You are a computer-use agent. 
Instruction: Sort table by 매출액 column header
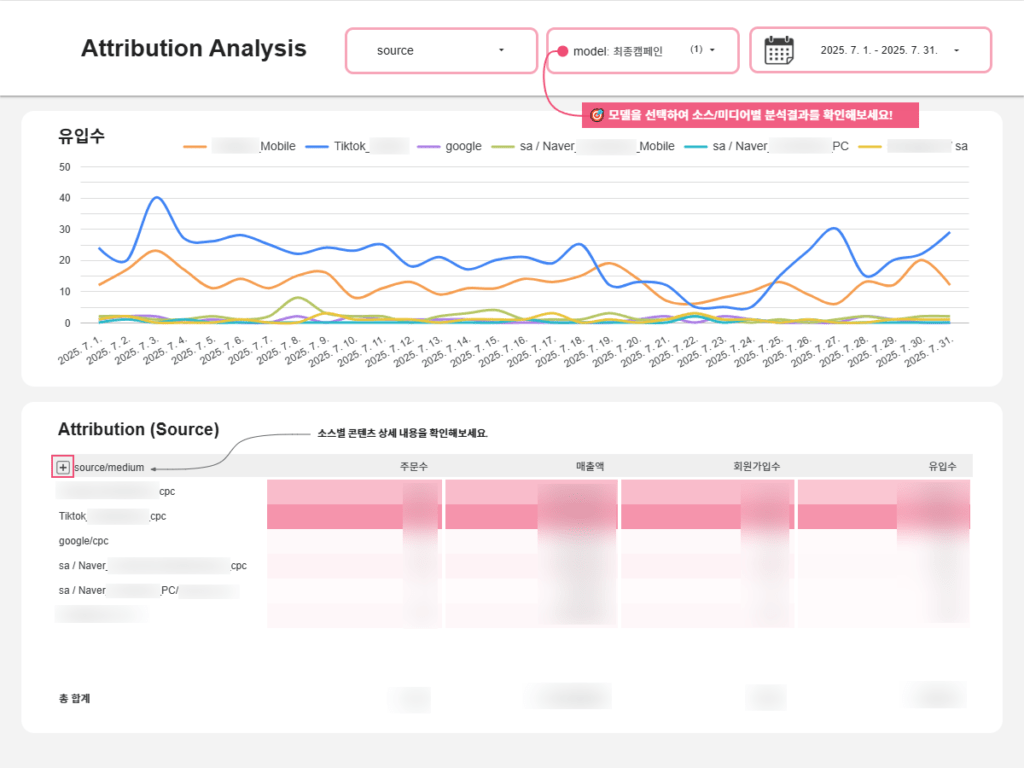pyautogui.click(x=592, y=466)
